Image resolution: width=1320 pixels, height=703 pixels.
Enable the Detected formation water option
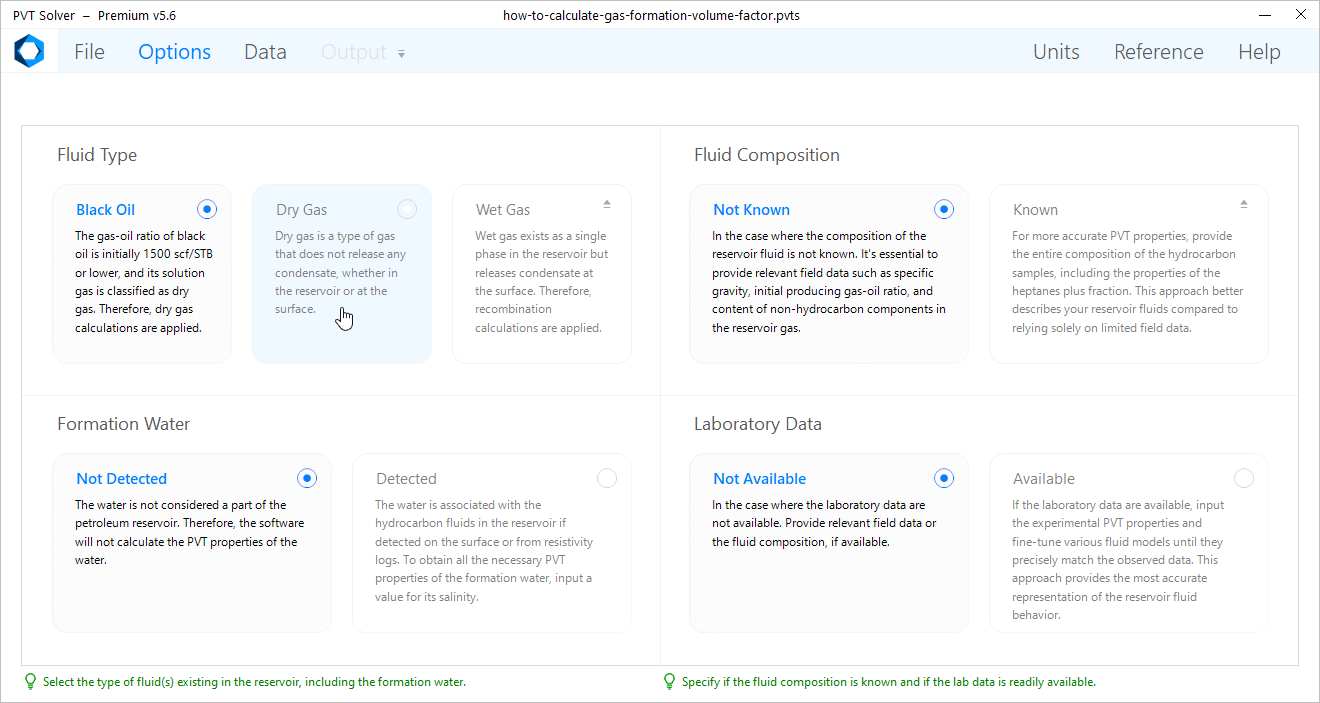(x=607, y=478)
